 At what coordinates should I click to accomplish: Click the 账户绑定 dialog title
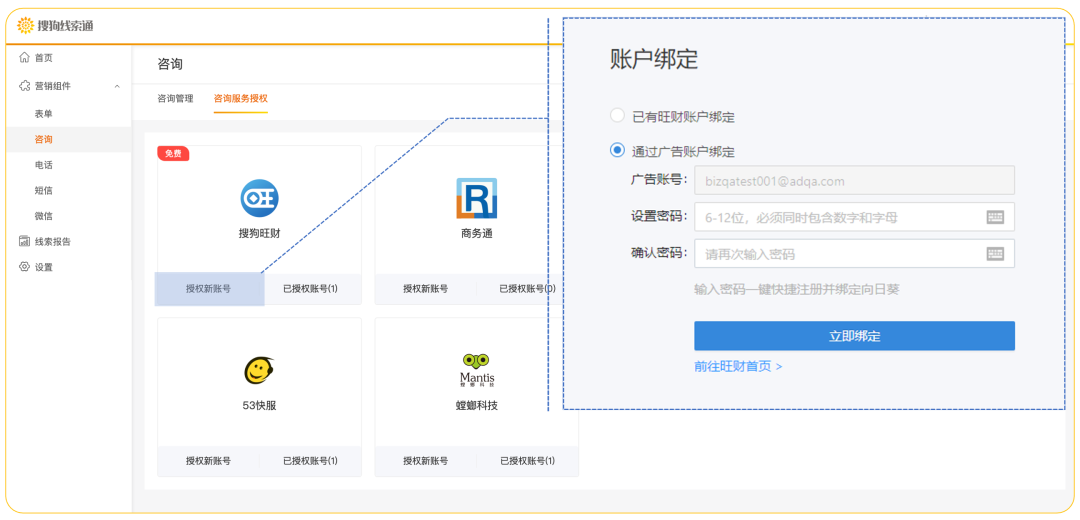[x=654, y=60]
